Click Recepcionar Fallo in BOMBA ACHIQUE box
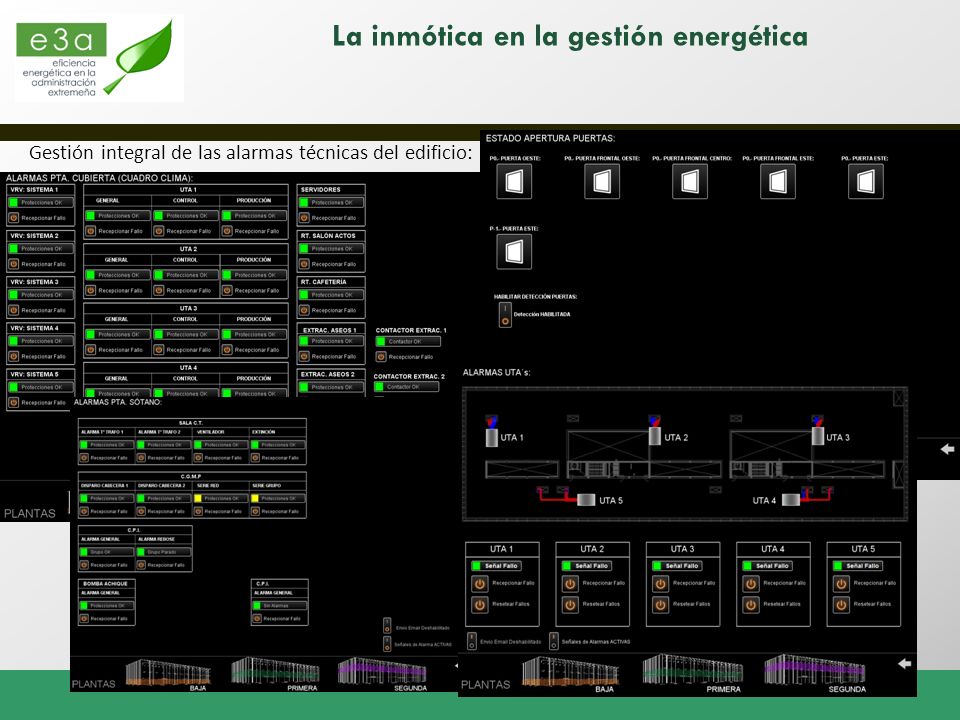Viewport: 960px width, 720px height. [84, 619]
